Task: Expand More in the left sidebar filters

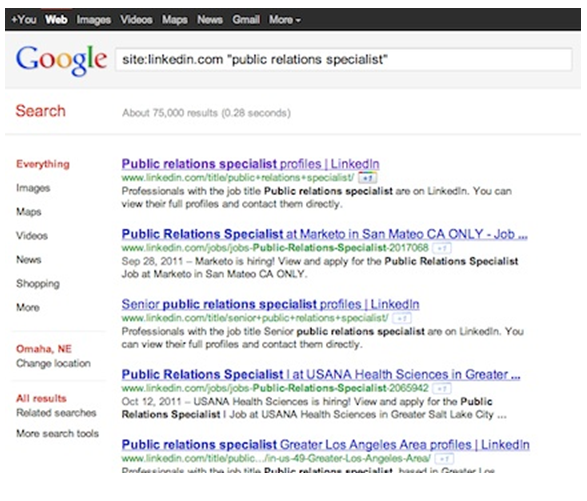Action: (x=28, y=308)
